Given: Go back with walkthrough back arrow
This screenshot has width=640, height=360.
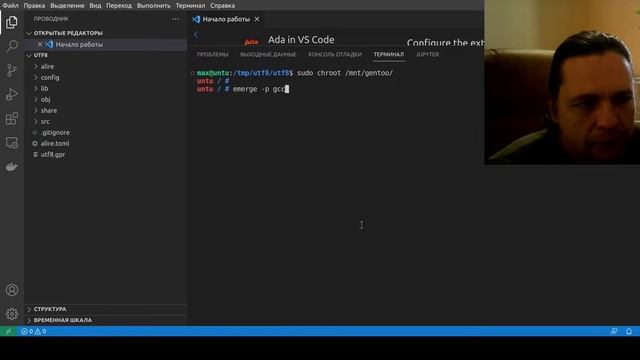Looking at the screenshot, I should 196,35.
